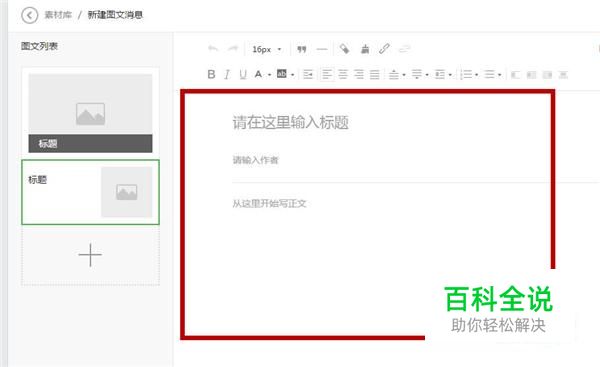Select the second article card titled 标题
600x367 pixels.
[x=90, y=192]
